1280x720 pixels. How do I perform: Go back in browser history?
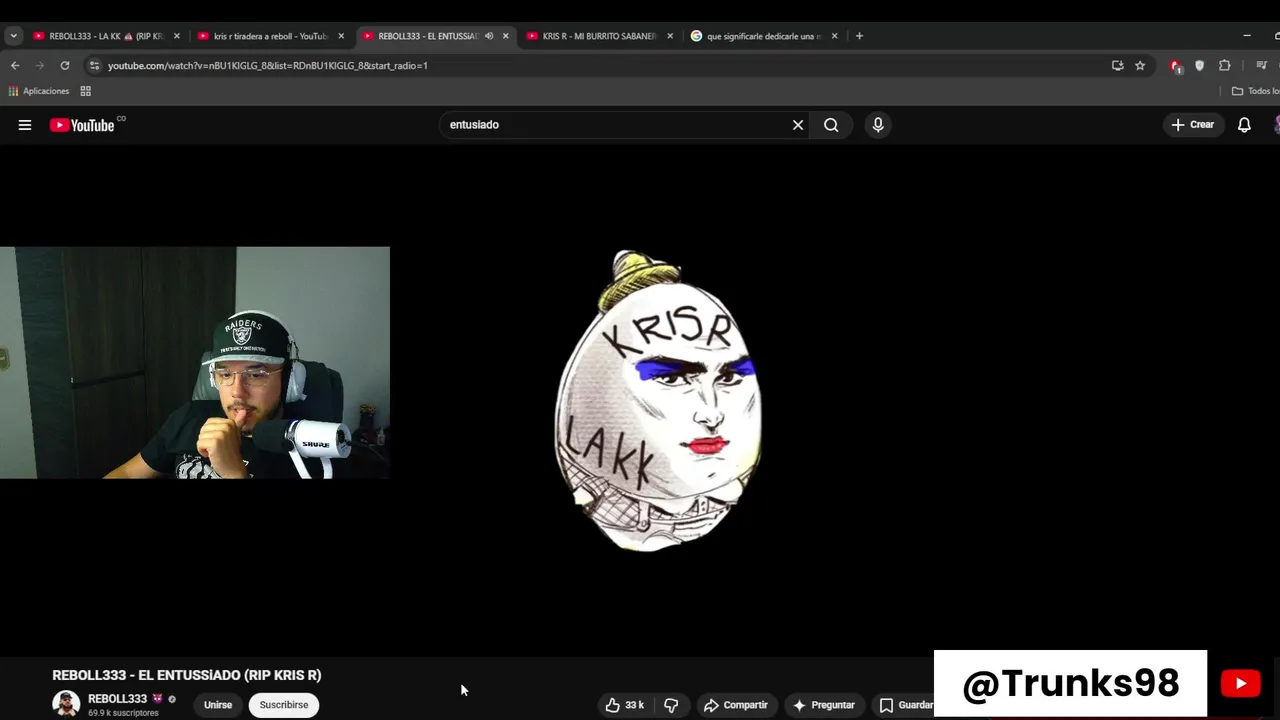coord(15,65)
